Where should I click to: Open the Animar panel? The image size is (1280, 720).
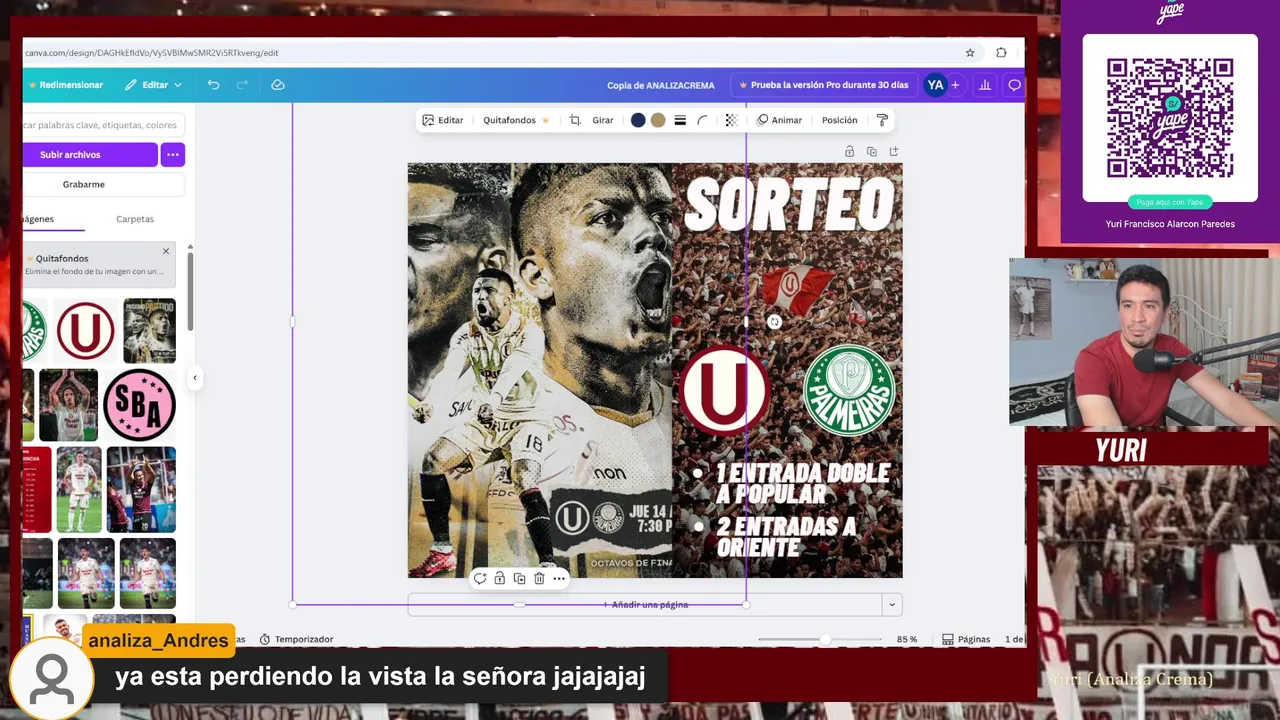[x=779, y=120]
